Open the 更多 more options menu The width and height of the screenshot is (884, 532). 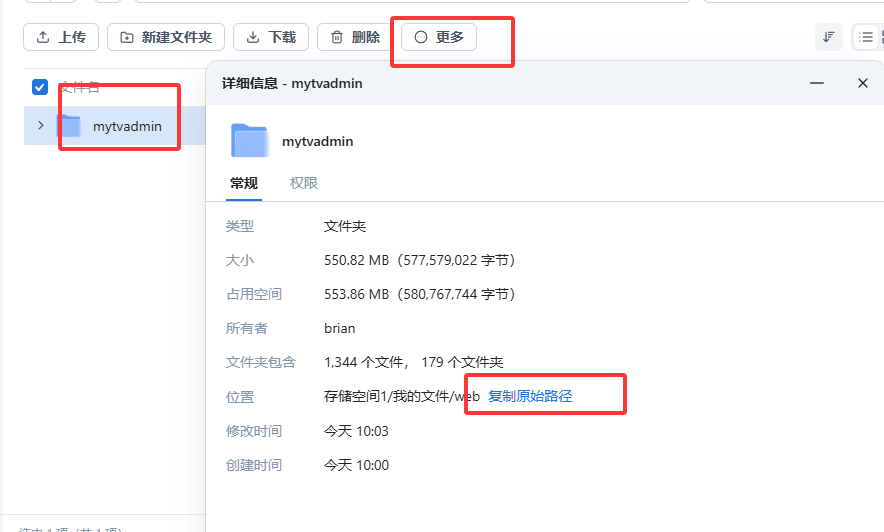coord(439,37)
